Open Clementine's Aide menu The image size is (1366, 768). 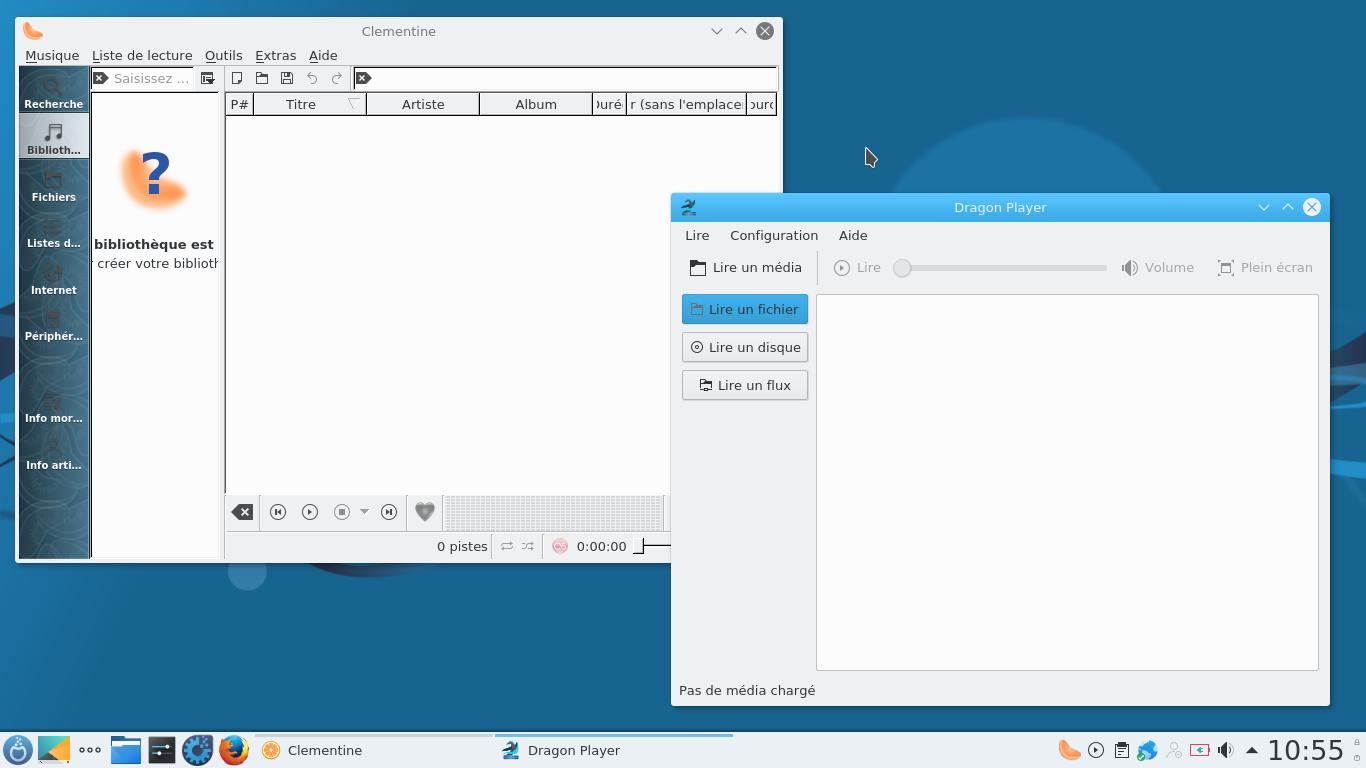pyautogui.click(x=323, y=55)
